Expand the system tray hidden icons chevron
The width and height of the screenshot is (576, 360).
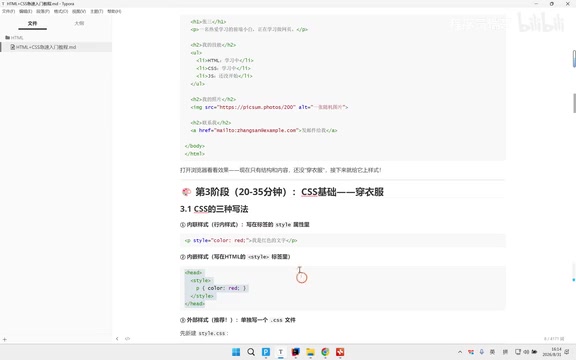460,352
